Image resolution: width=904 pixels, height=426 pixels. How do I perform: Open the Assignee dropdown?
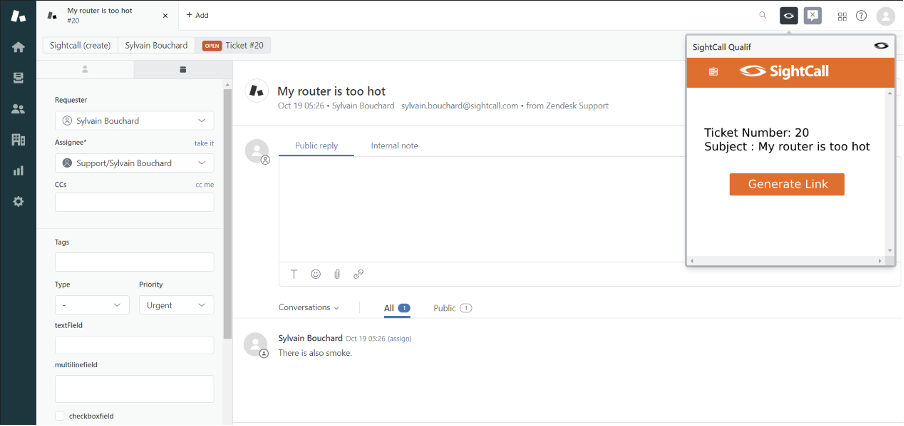click(134, 163)
